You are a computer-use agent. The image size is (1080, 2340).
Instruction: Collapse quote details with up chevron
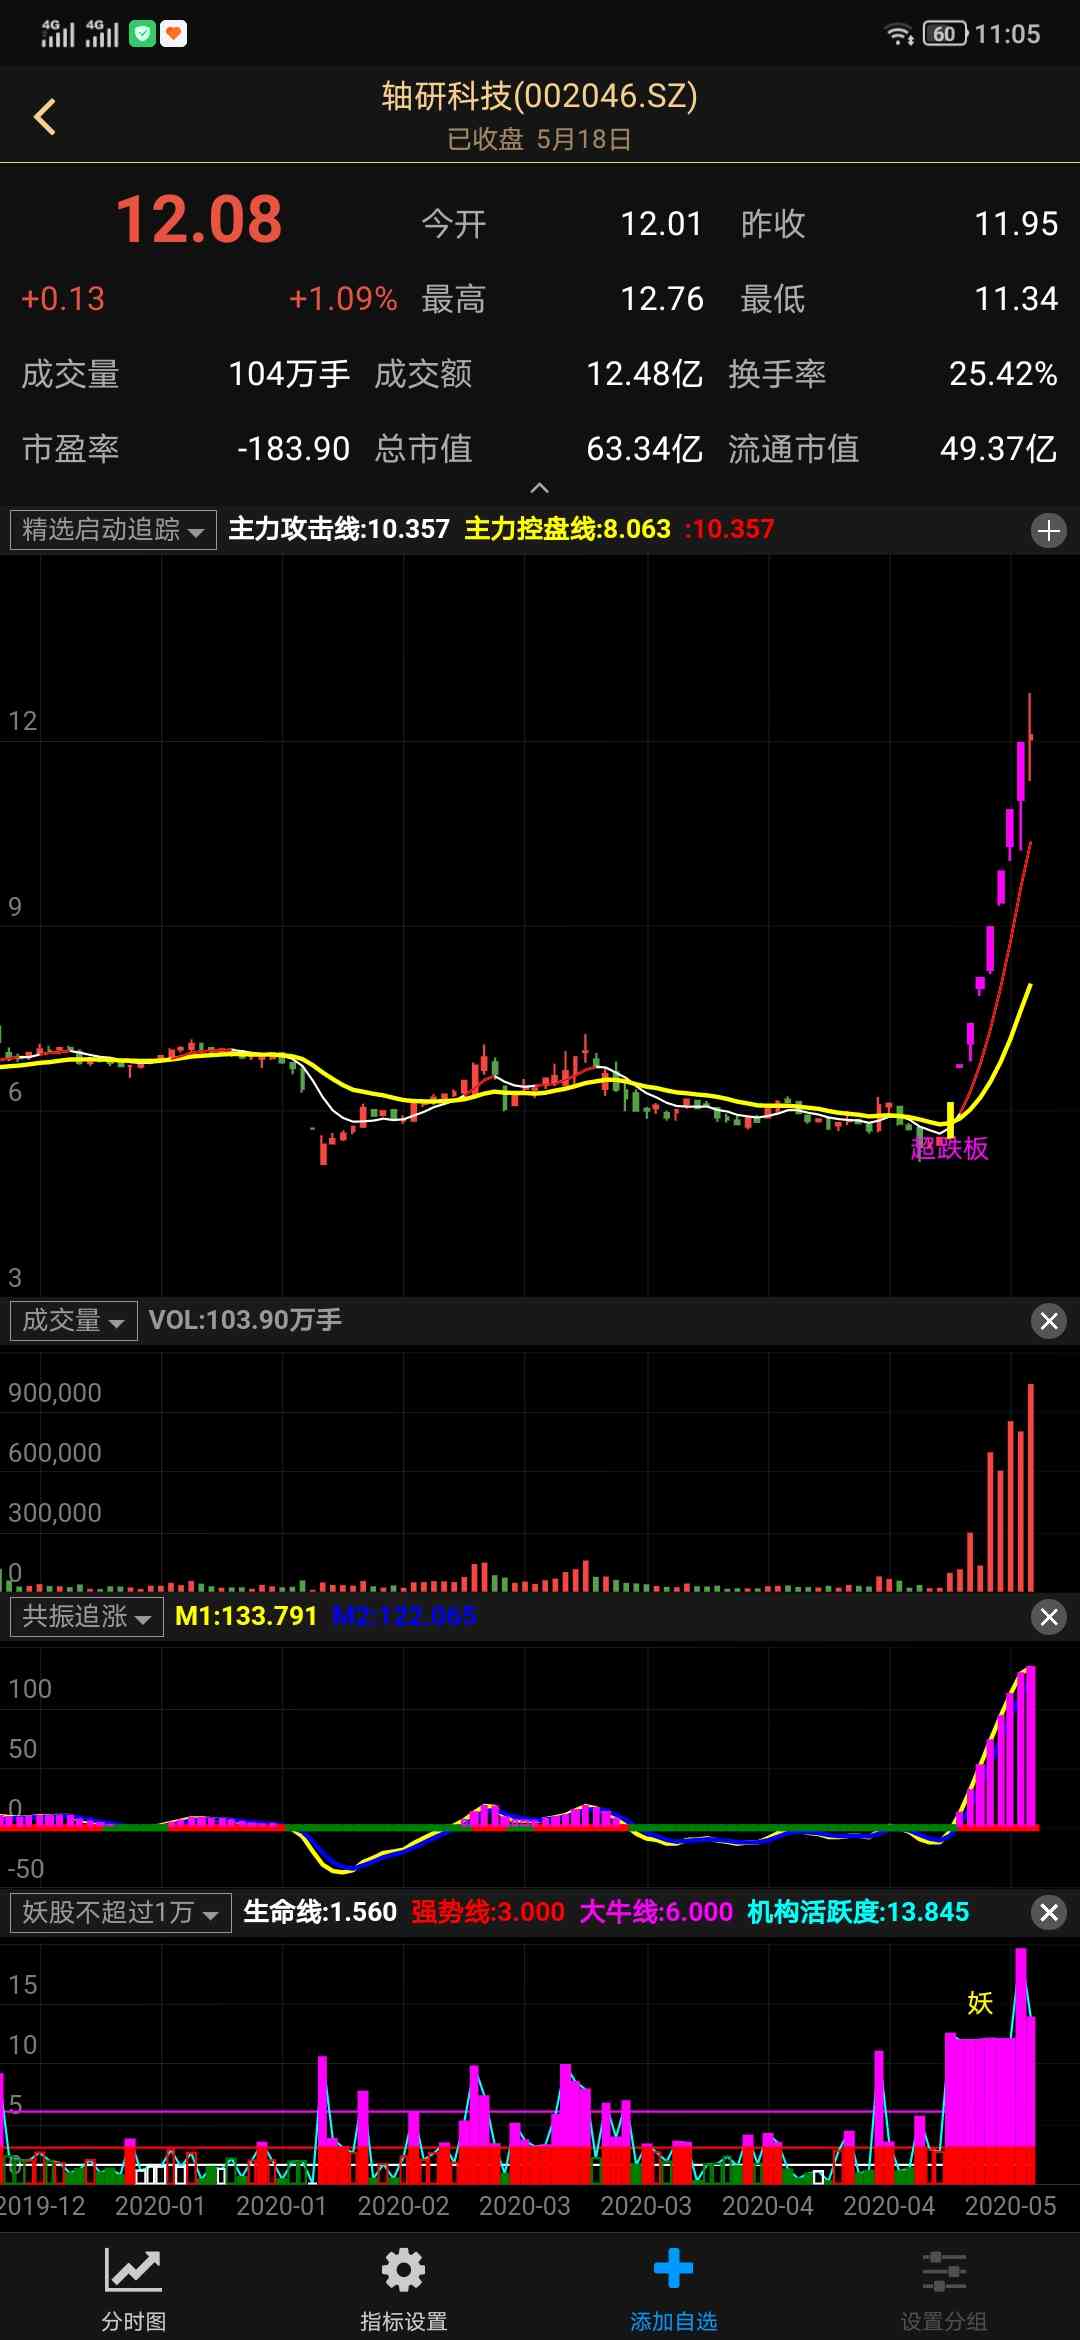pyautogui.click(x=539, y=488)
